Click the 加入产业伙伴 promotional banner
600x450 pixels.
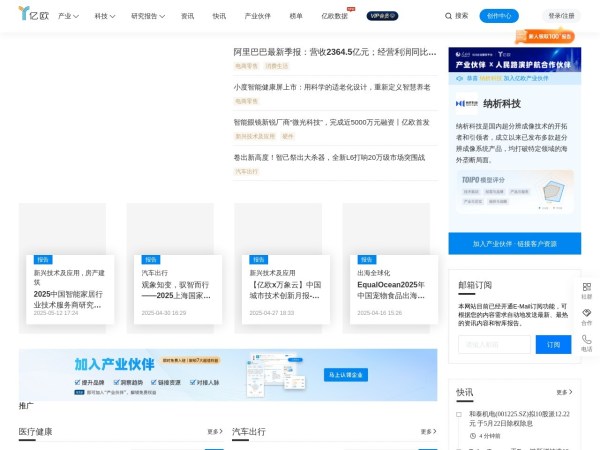[228, 374]
